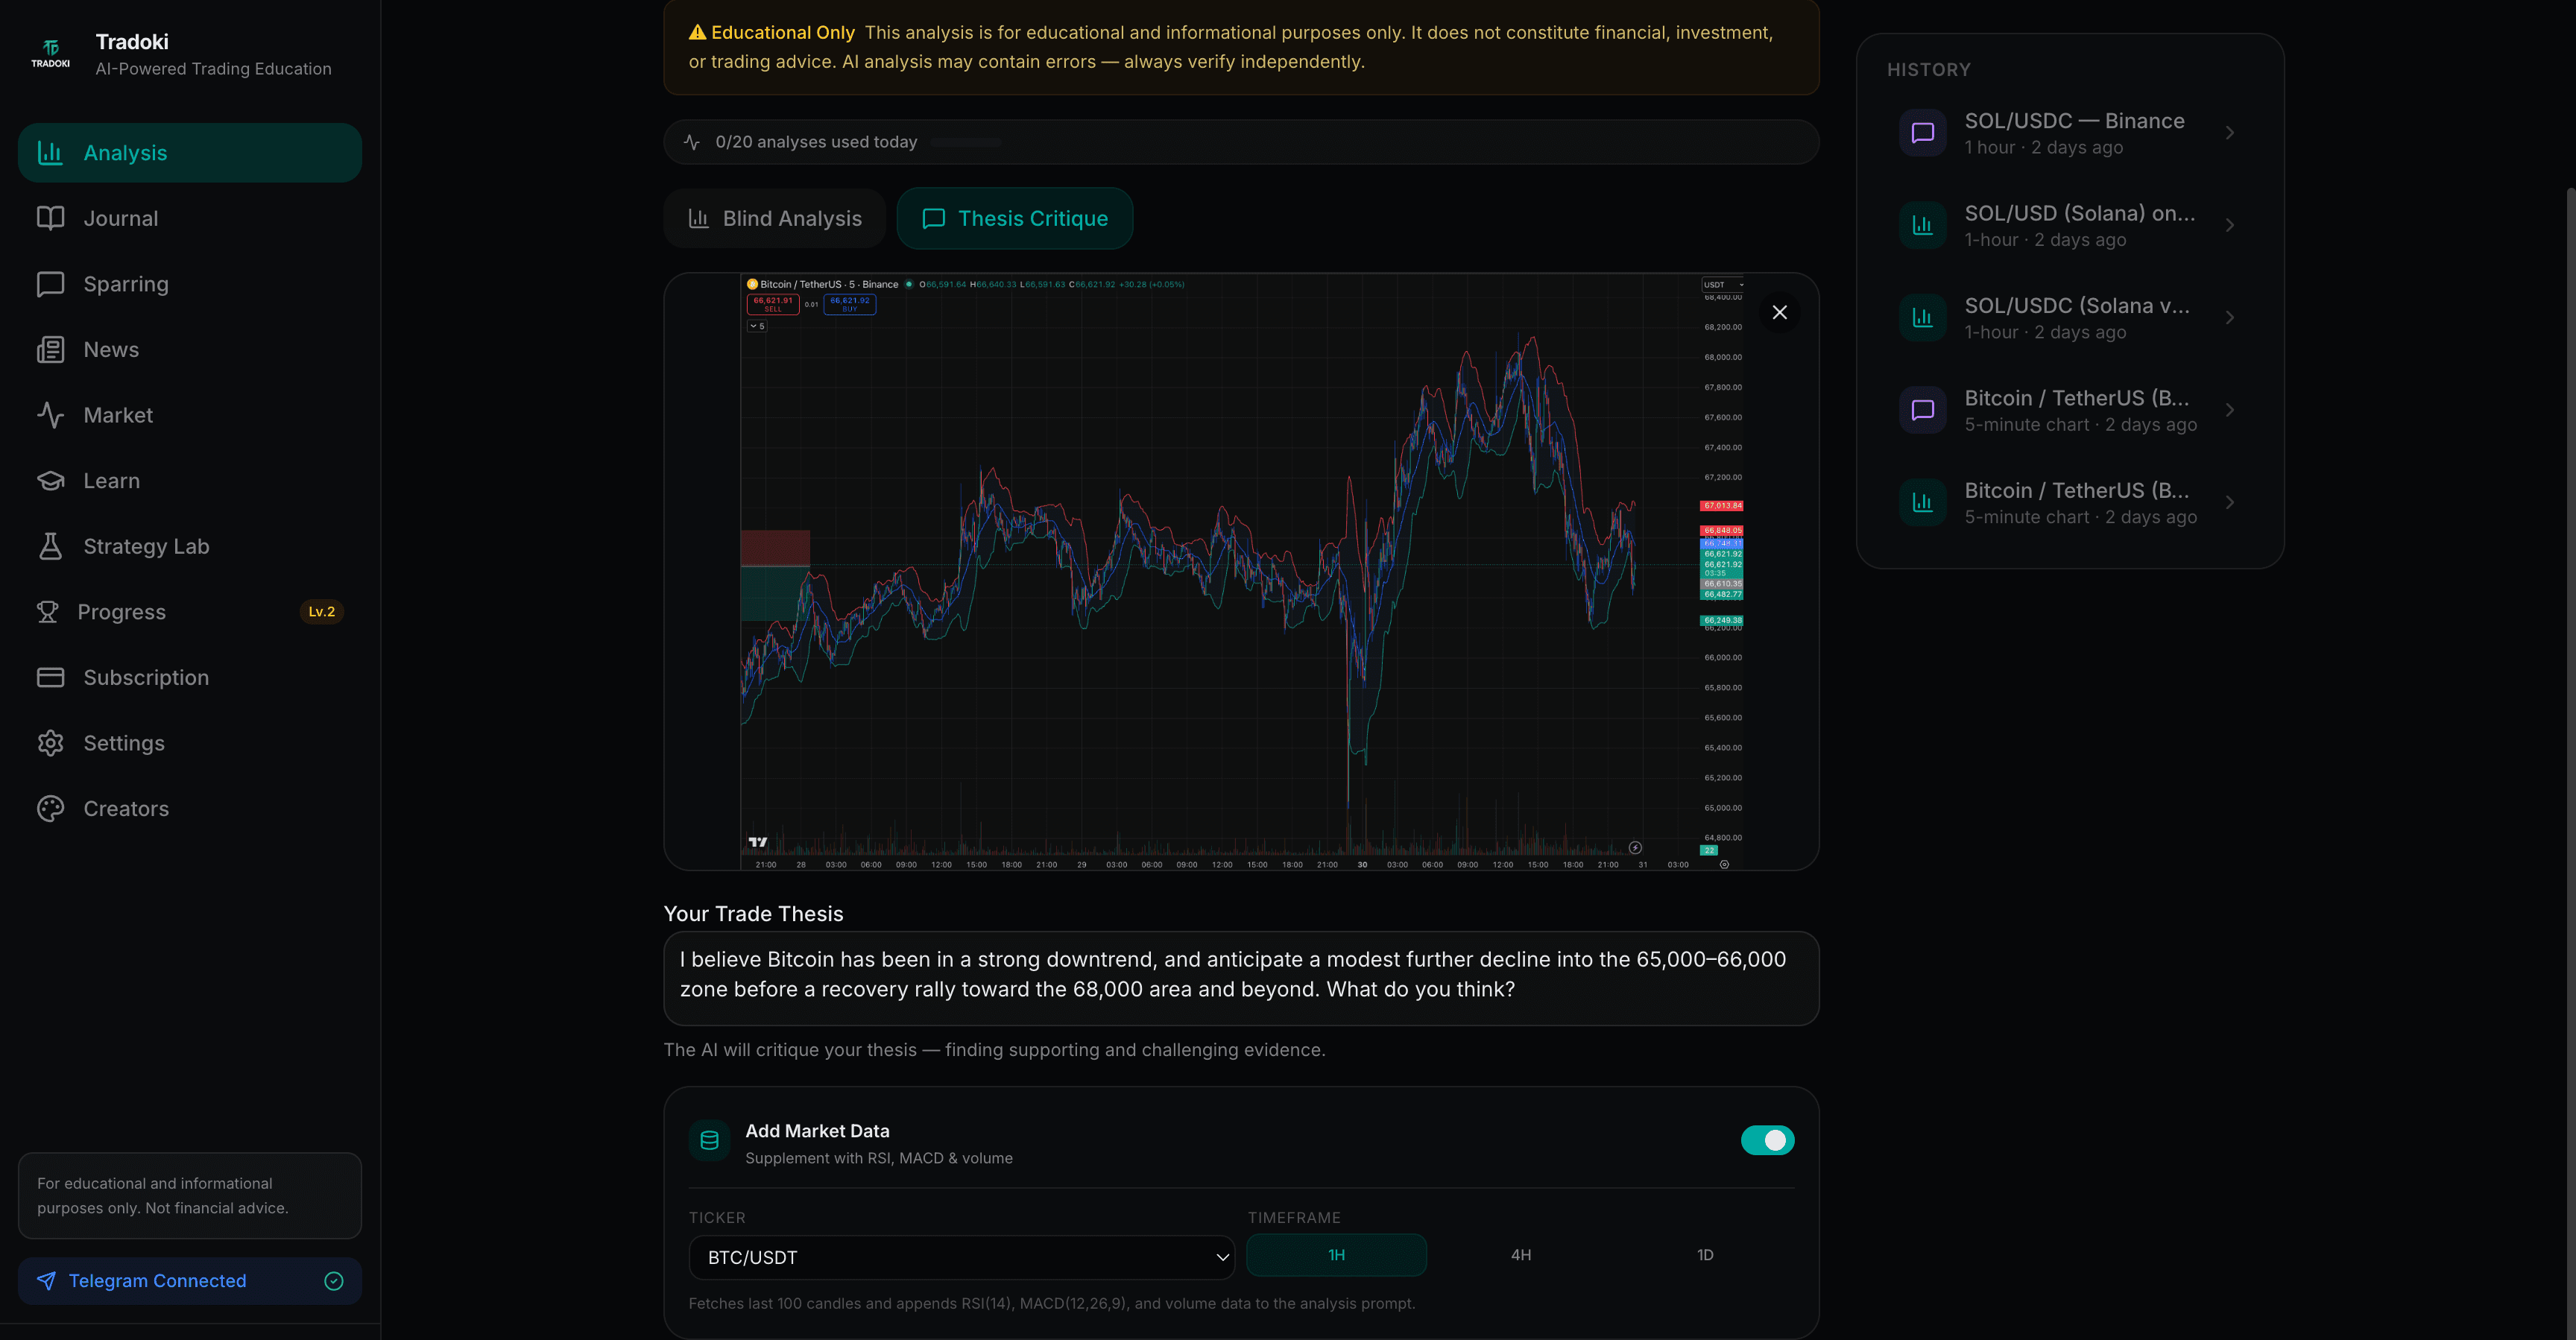2576x1340 pixels.
Task: Switch to the Thesis Critique tab
Action: pos(1014,218)
